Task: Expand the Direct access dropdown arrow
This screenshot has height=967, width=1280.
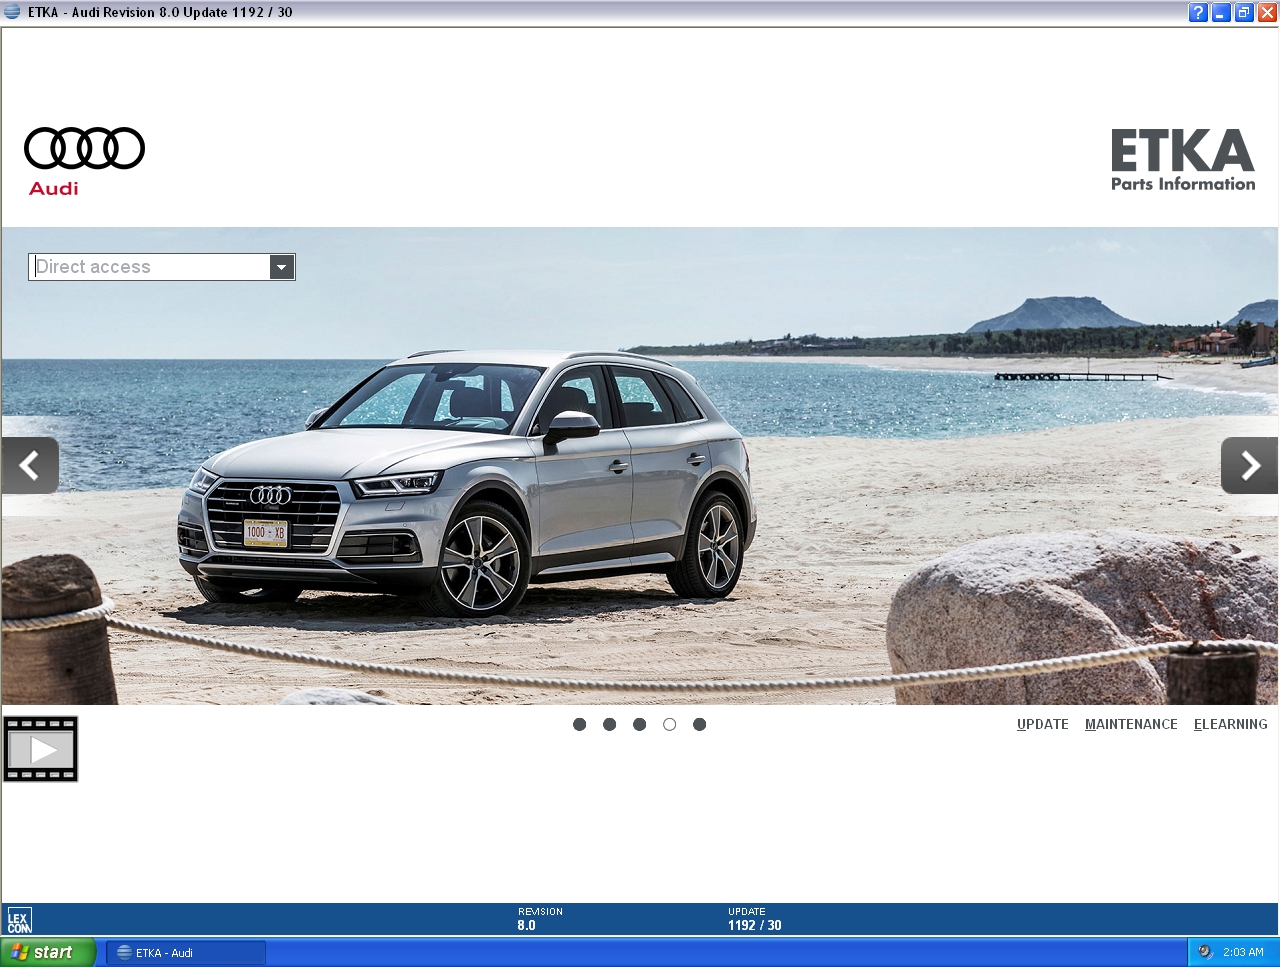Action: tap(282, 267)
